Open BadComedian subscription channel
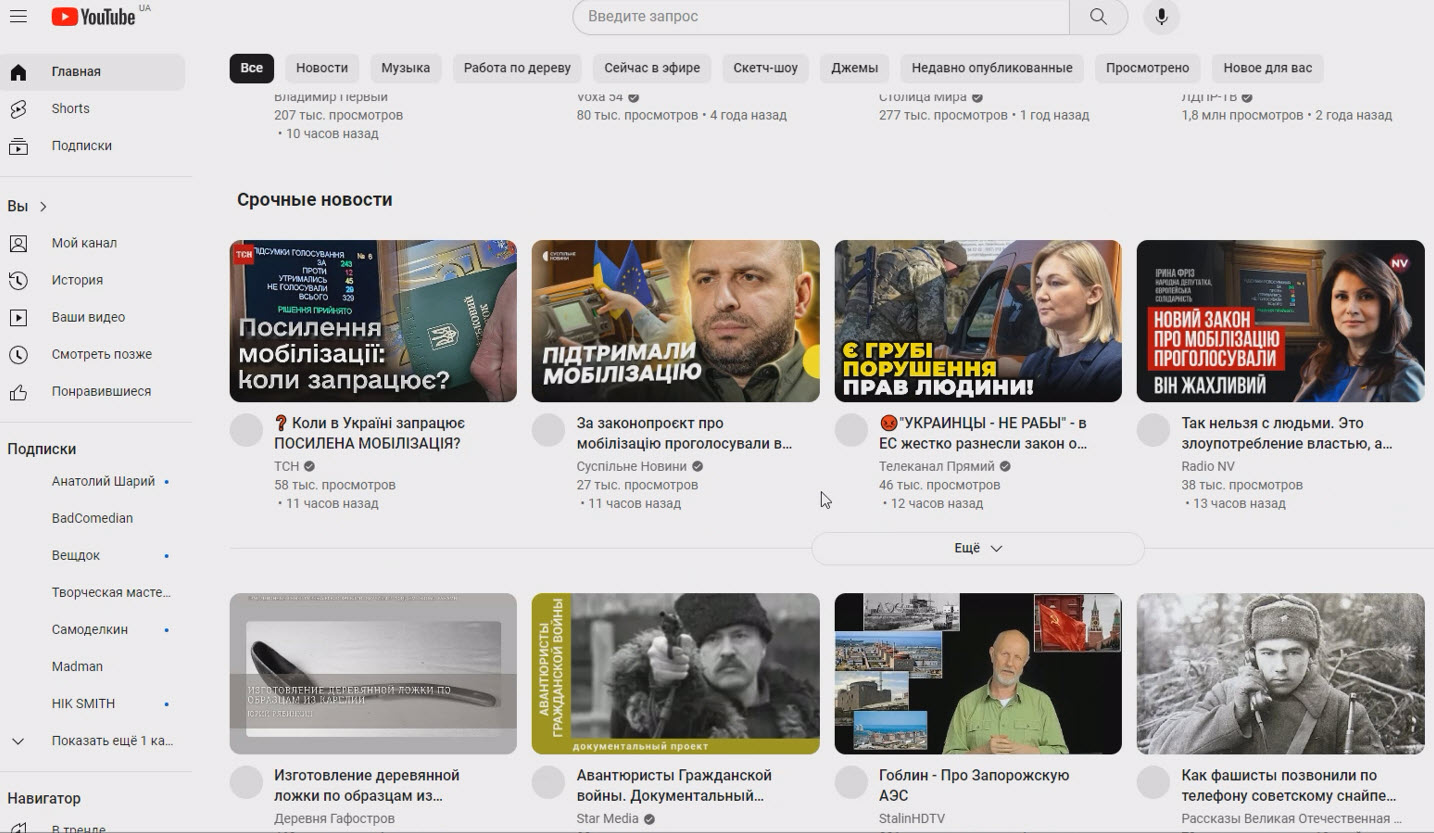Image resolution: width=1434 pixels, height=833 pixels. [92, 518]
